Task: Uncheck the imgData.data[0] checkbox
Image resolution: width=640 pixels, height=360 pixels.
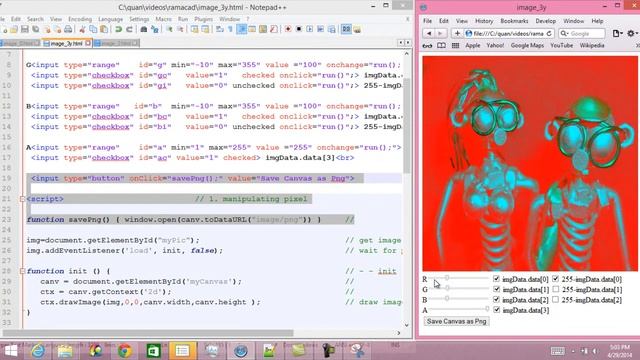Action: click(x=496, y=279)
